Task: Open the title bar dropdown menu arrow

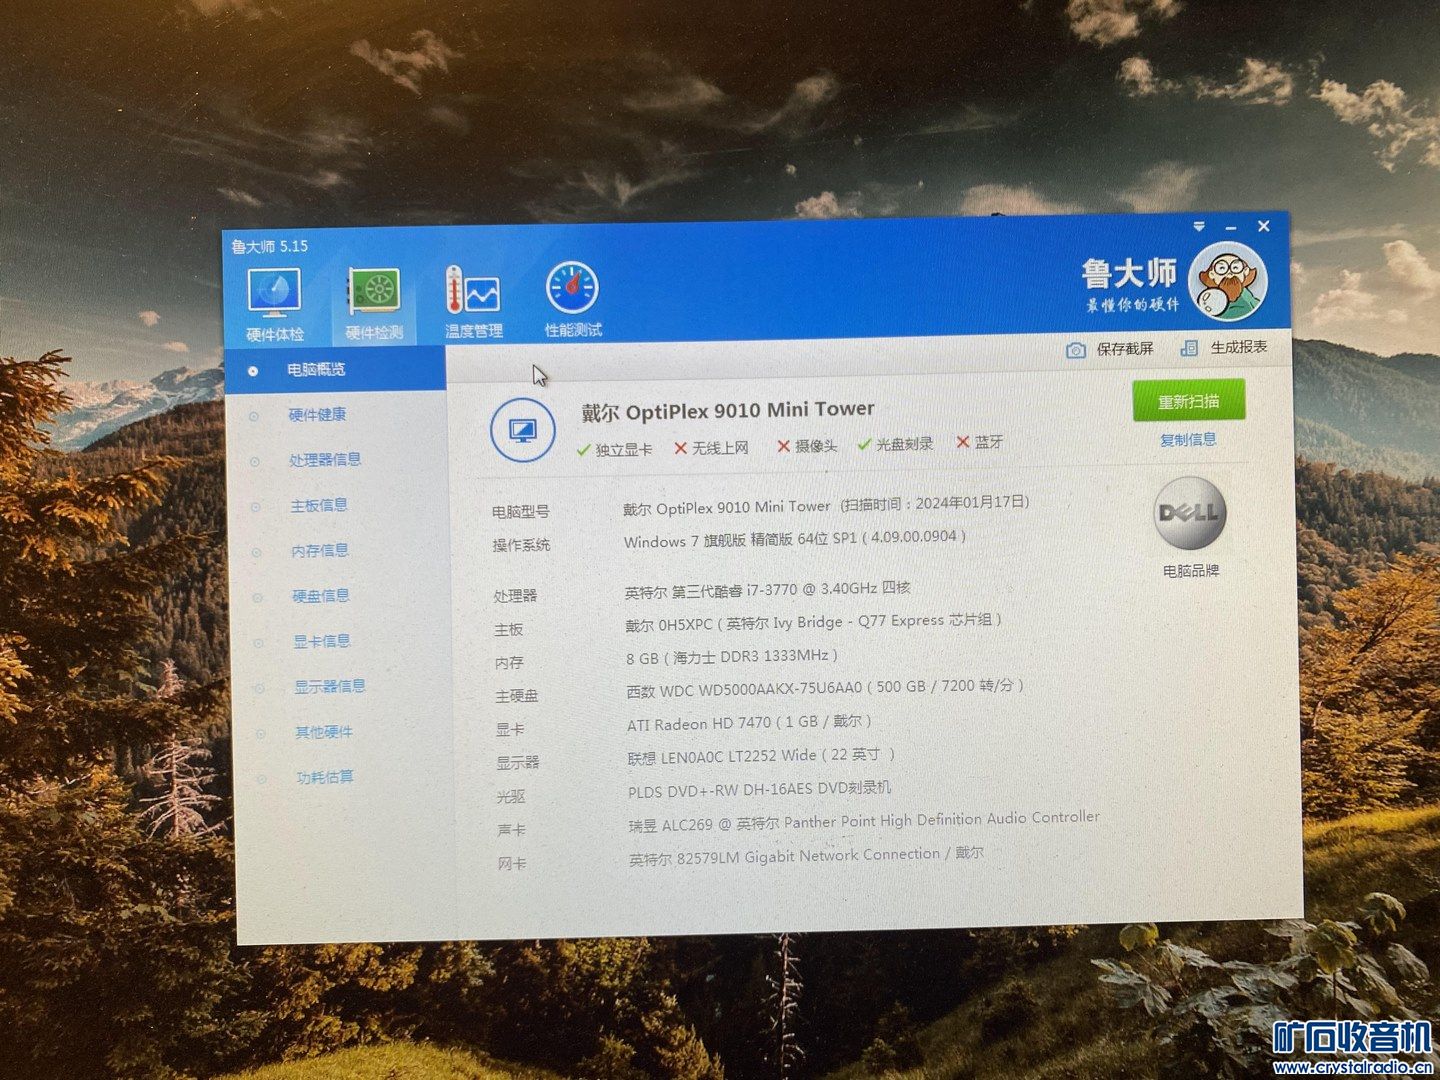Action: coord(1199,227)
